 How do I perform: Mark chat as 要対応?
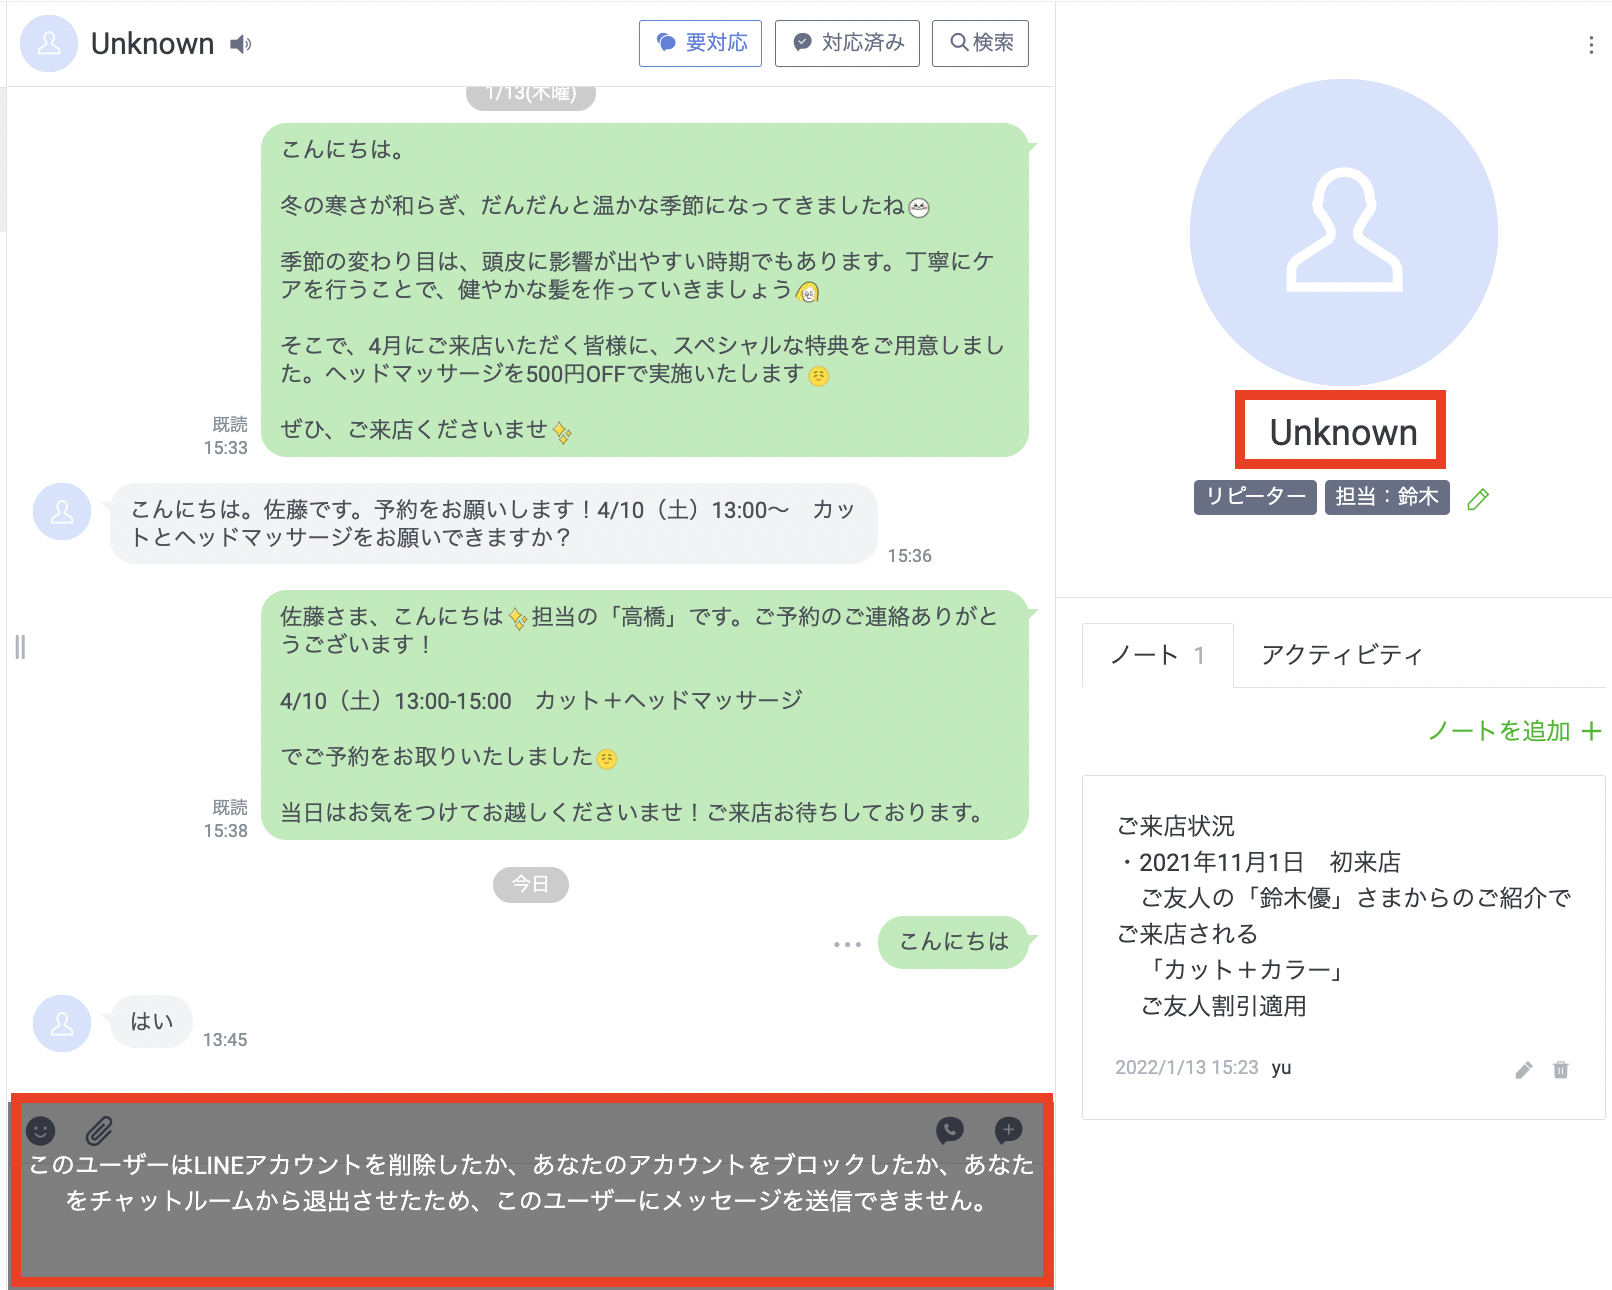click(x=700, y=43)
